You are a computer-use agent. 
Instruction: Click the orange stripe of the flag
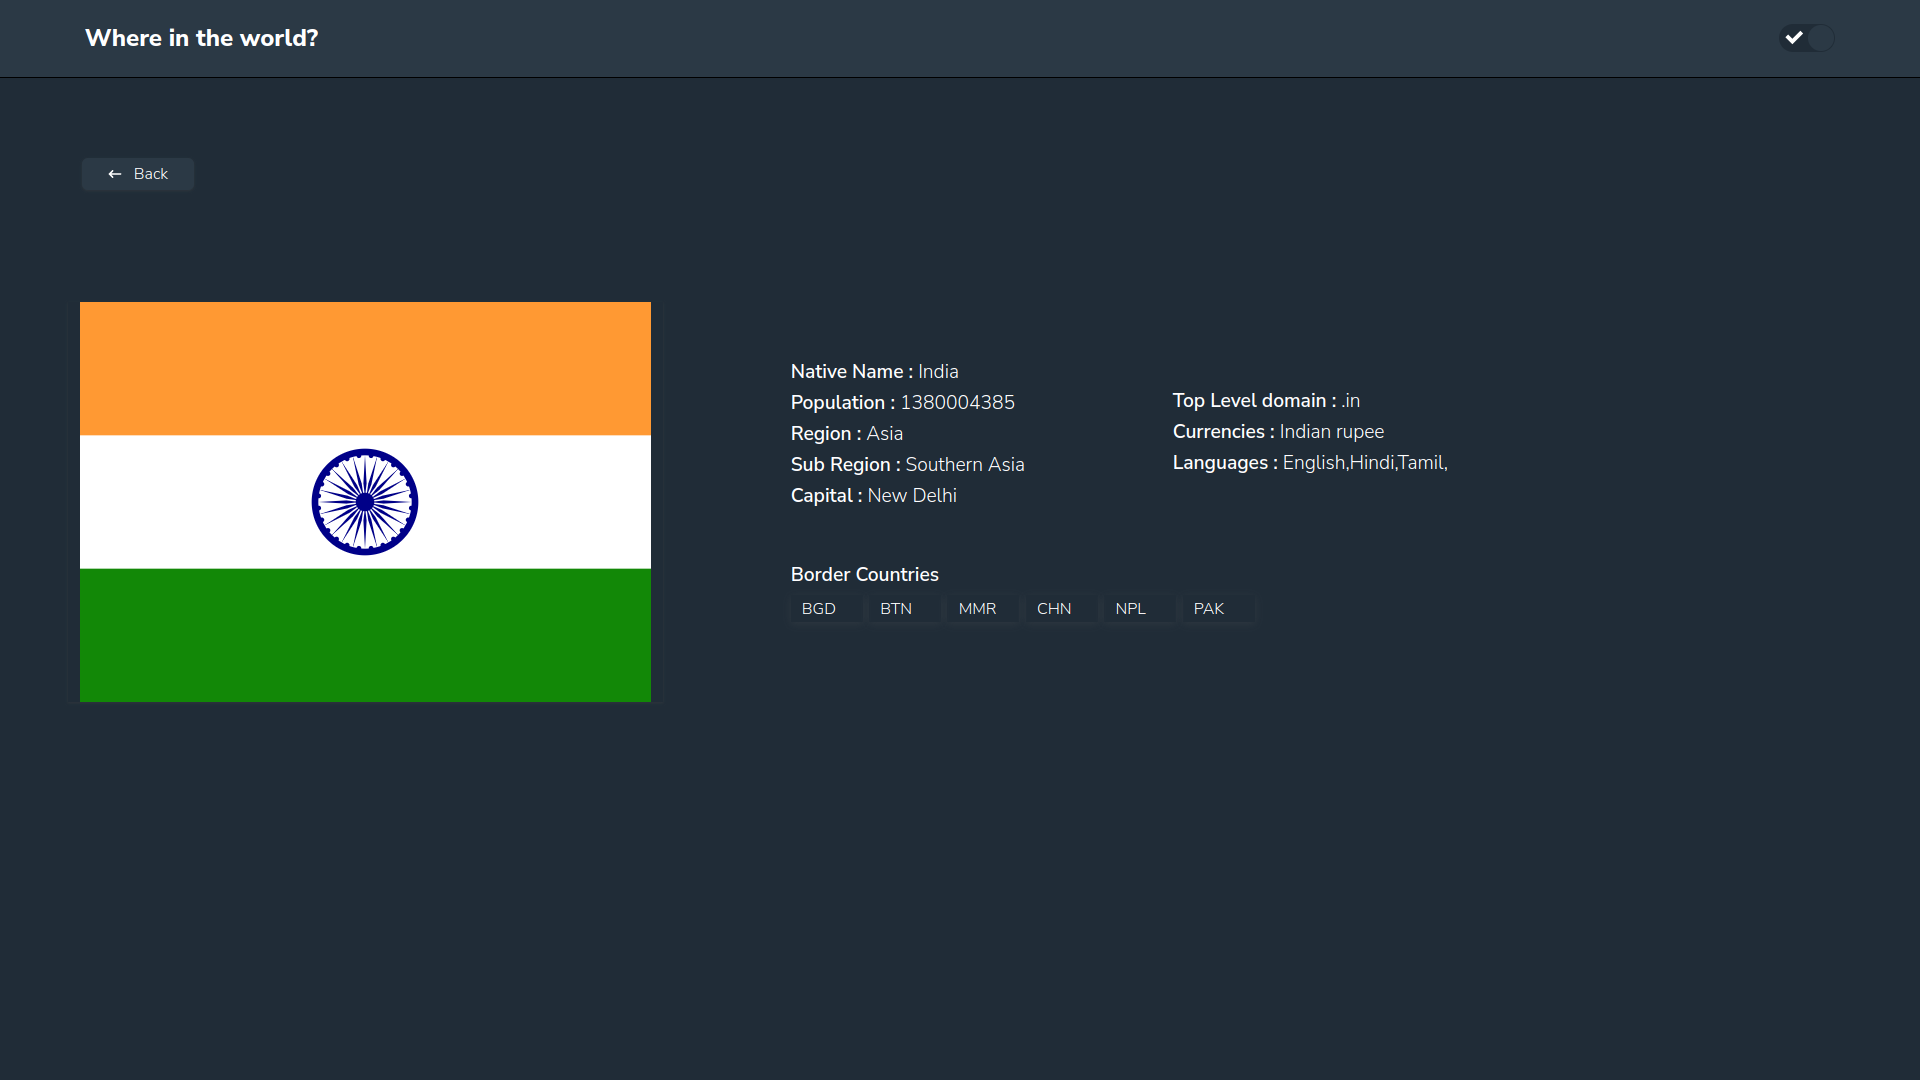tap(365, 368)
